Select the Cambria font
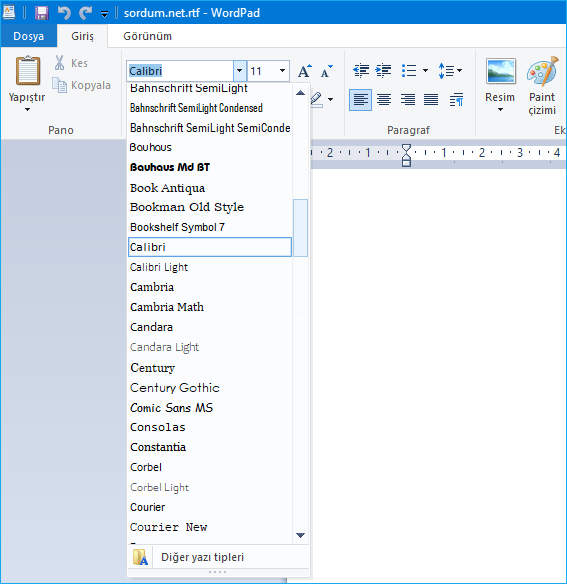This screenshot has height=584, width=567. (x=210, y=287)
